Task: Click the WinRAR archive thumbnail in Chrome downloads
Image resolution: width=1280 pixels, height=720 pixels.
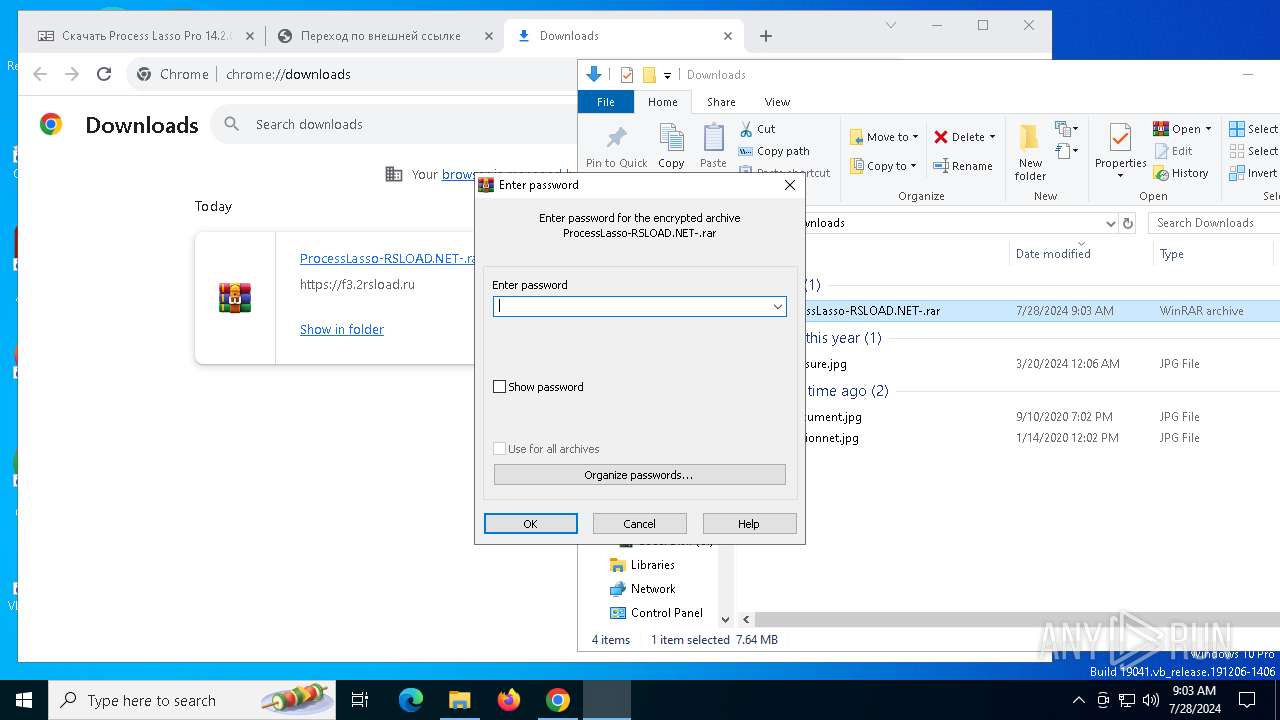Action: coord(235,298)
